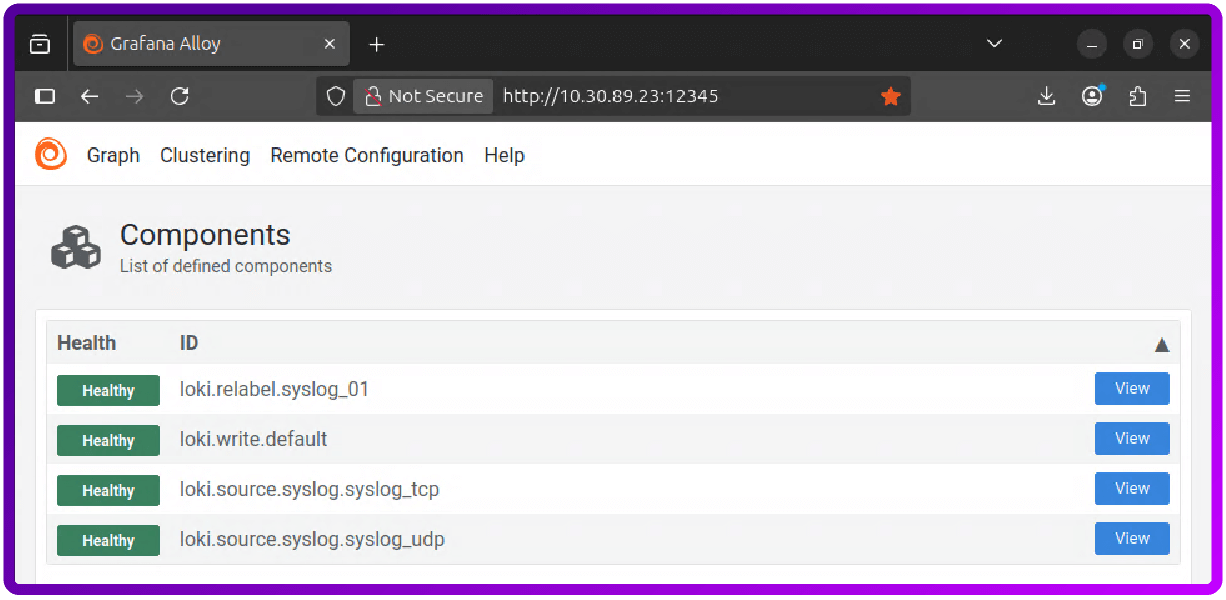The width and height of the screenshot is (1226, 600).
Task: Open the Downloads icon in the toolbar
Action: (1046, 96)
